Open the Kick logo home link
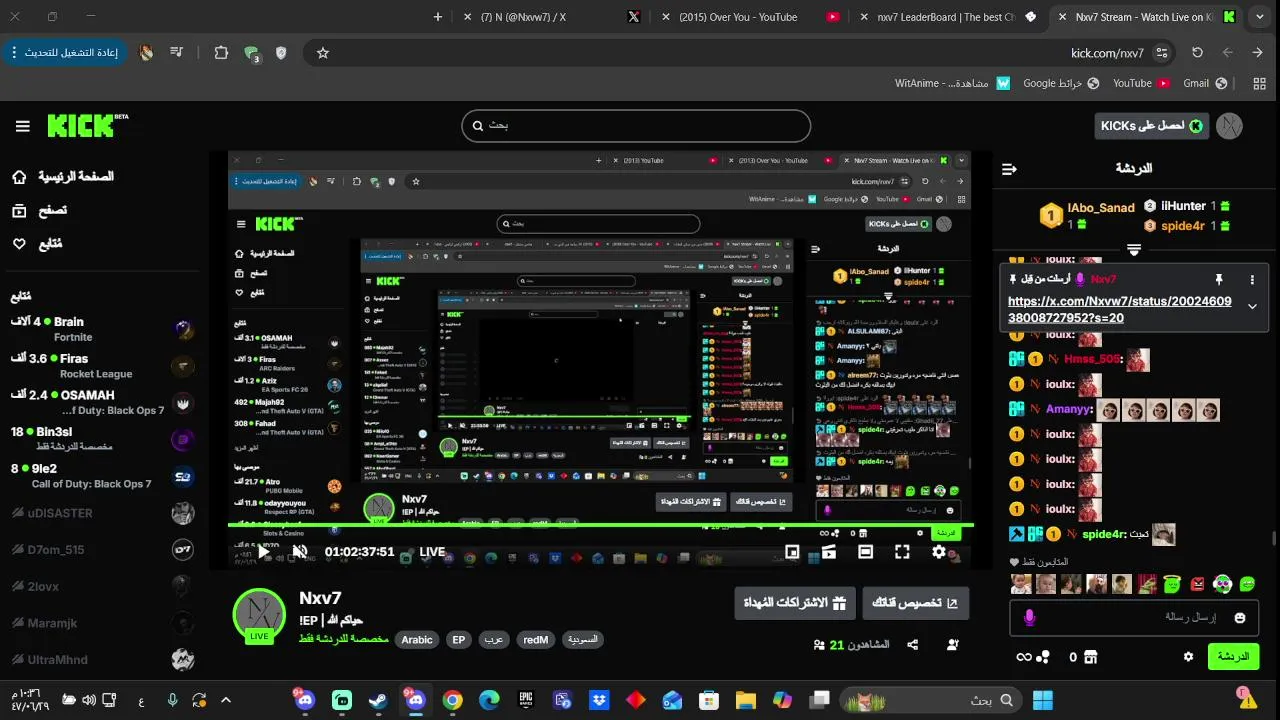The image size is (1280, 720). [x=88, y=125]
